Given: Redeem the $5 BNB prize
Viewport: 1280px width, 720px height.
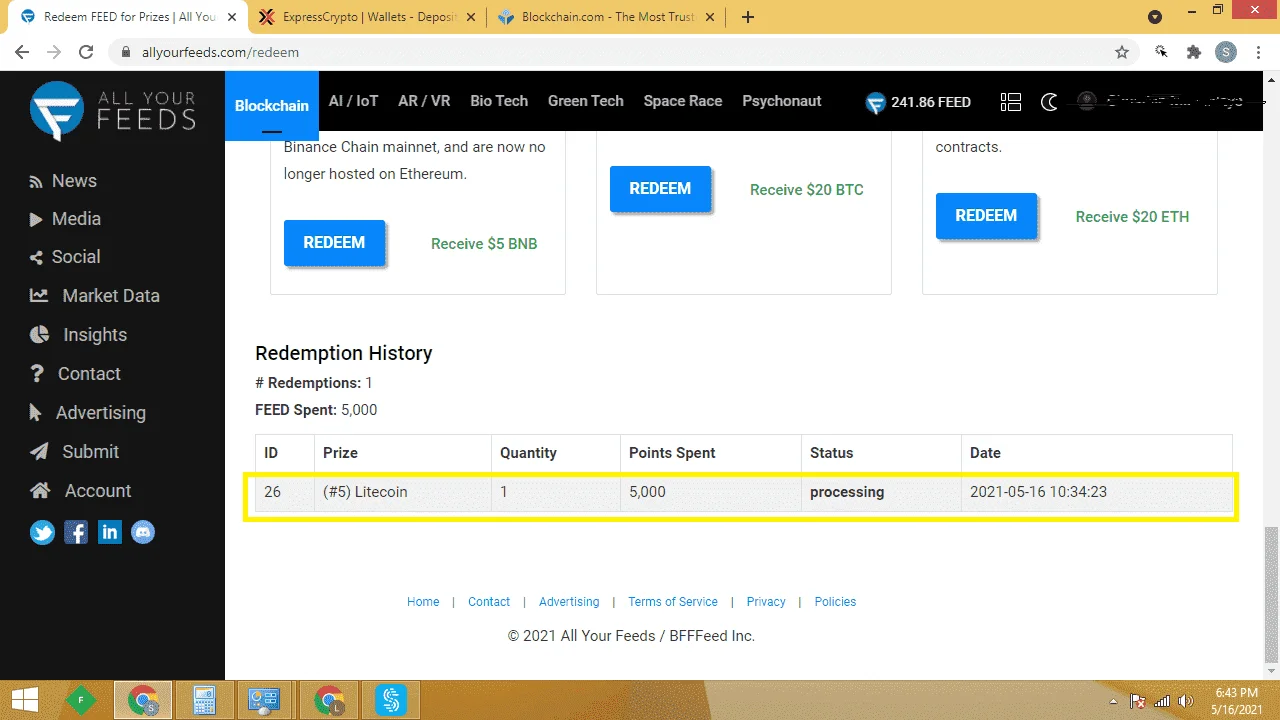Looking at the screenshot, I should tap(334, 243).
